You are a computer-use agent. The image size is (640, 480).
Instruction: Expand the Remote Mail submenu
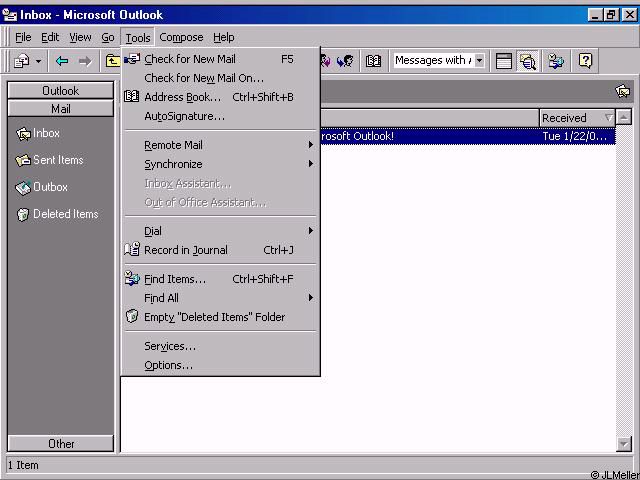220,145
